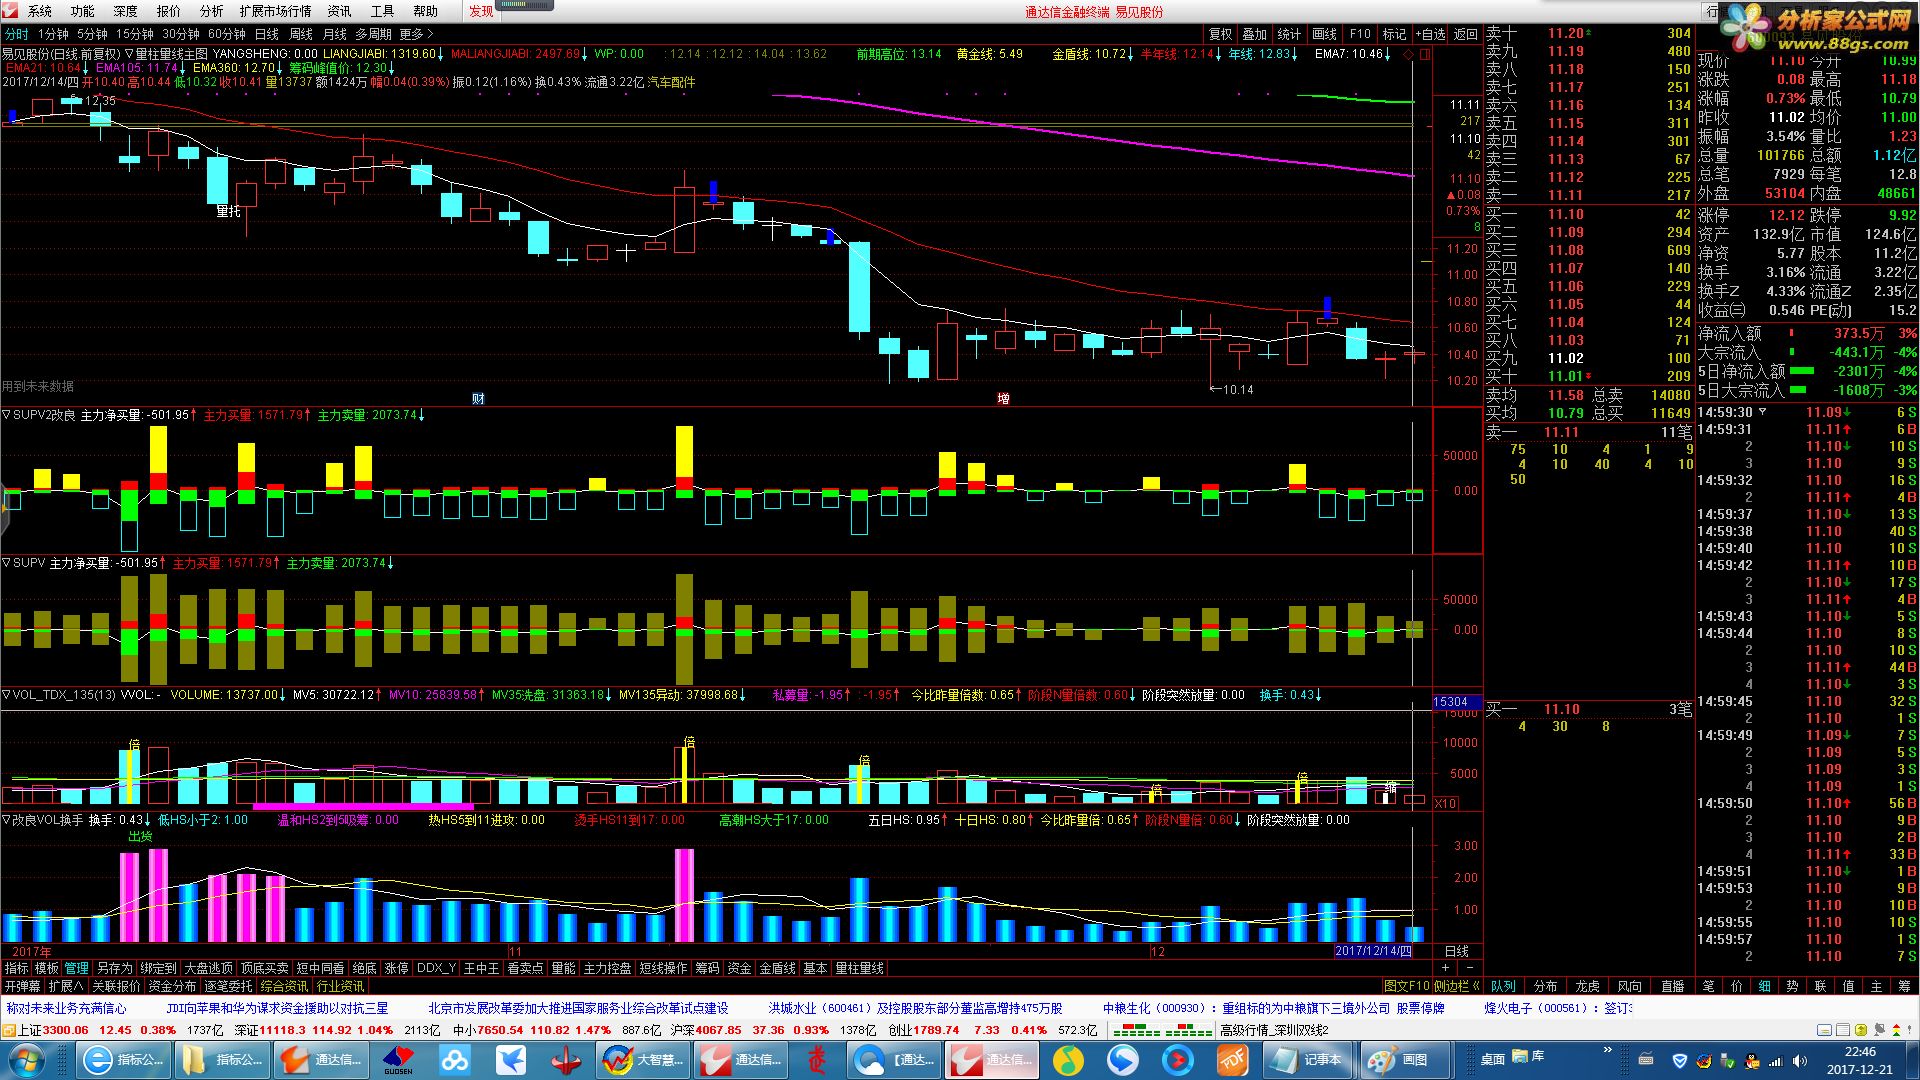Zoom out chart with minus button
This screenshot has height=1080, width=1920.
1469,968
